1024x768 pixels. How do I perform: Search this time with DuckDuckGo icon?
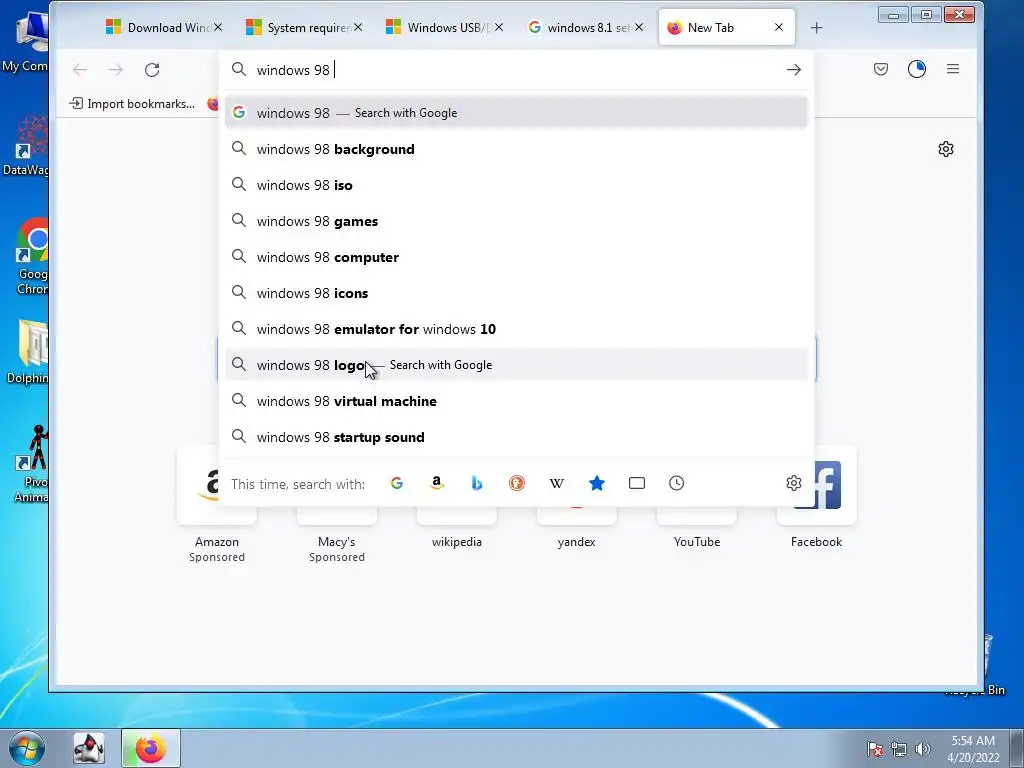tap(517, 483)
